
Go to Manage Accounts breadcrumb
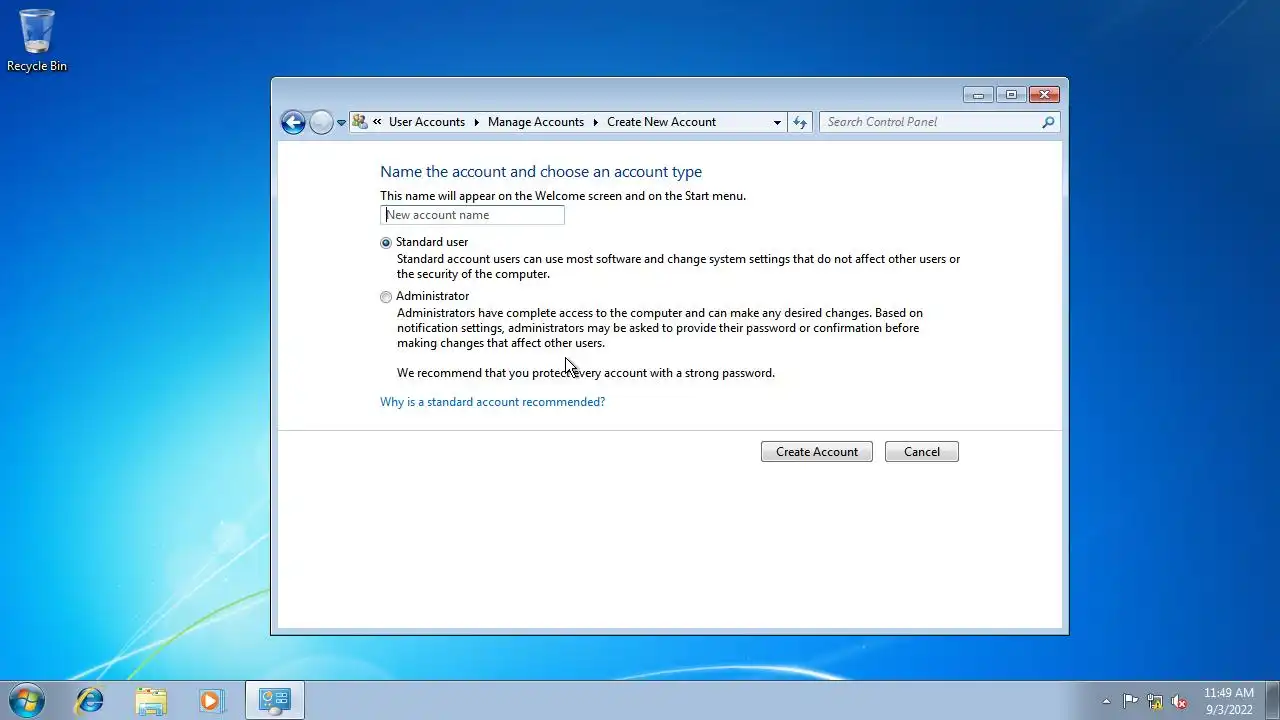click(536, 122)
